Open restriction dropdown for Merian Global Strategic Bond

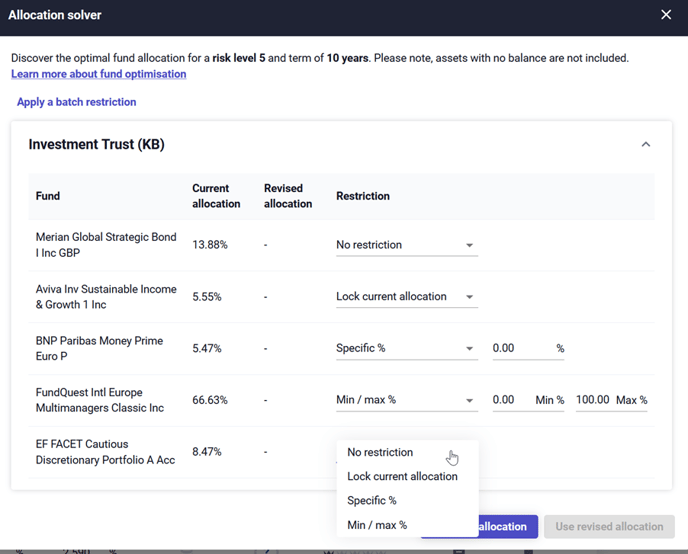coord(406,245)
